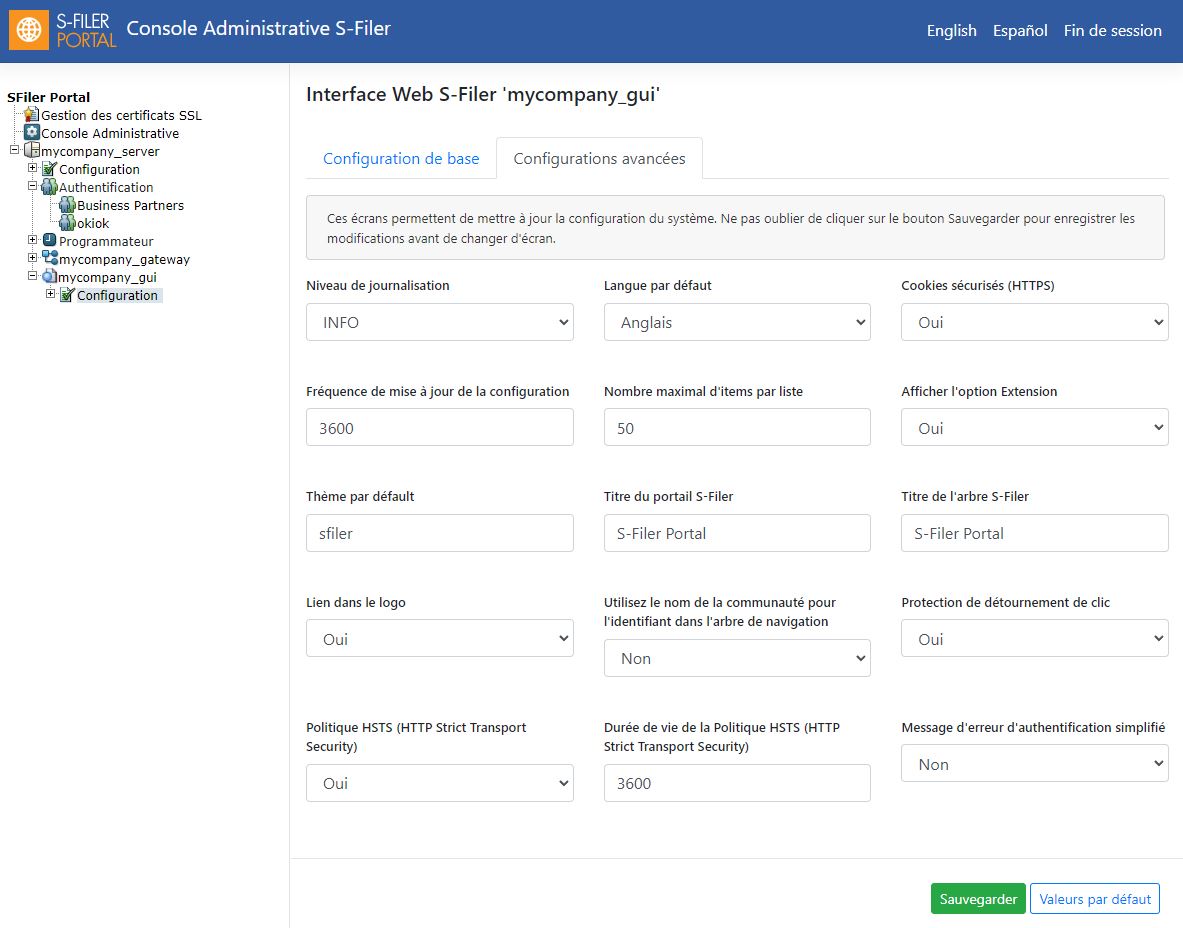Click the configuration update frequency field

pyautogui.click(x=440, y=428)
